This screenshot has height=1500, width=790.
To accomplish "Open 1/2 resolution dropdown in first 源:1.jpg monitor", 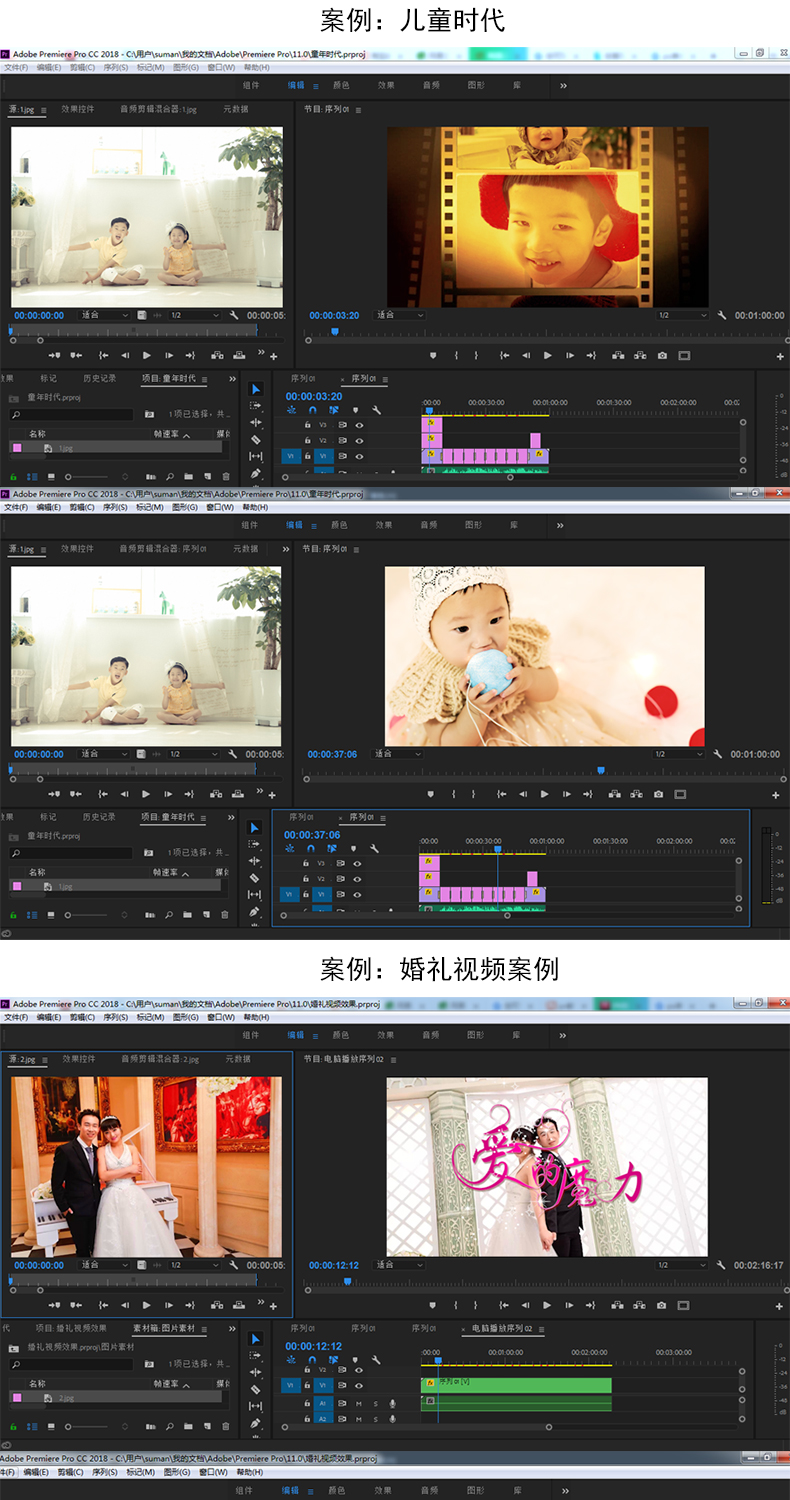I will (x=193, y=315).
